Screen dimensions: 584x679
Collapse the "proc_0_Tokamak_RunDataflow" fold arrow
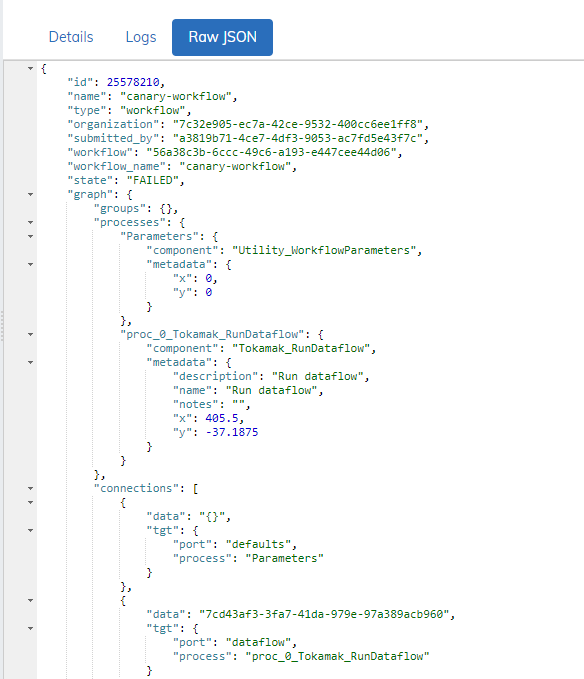click(30, 334)
